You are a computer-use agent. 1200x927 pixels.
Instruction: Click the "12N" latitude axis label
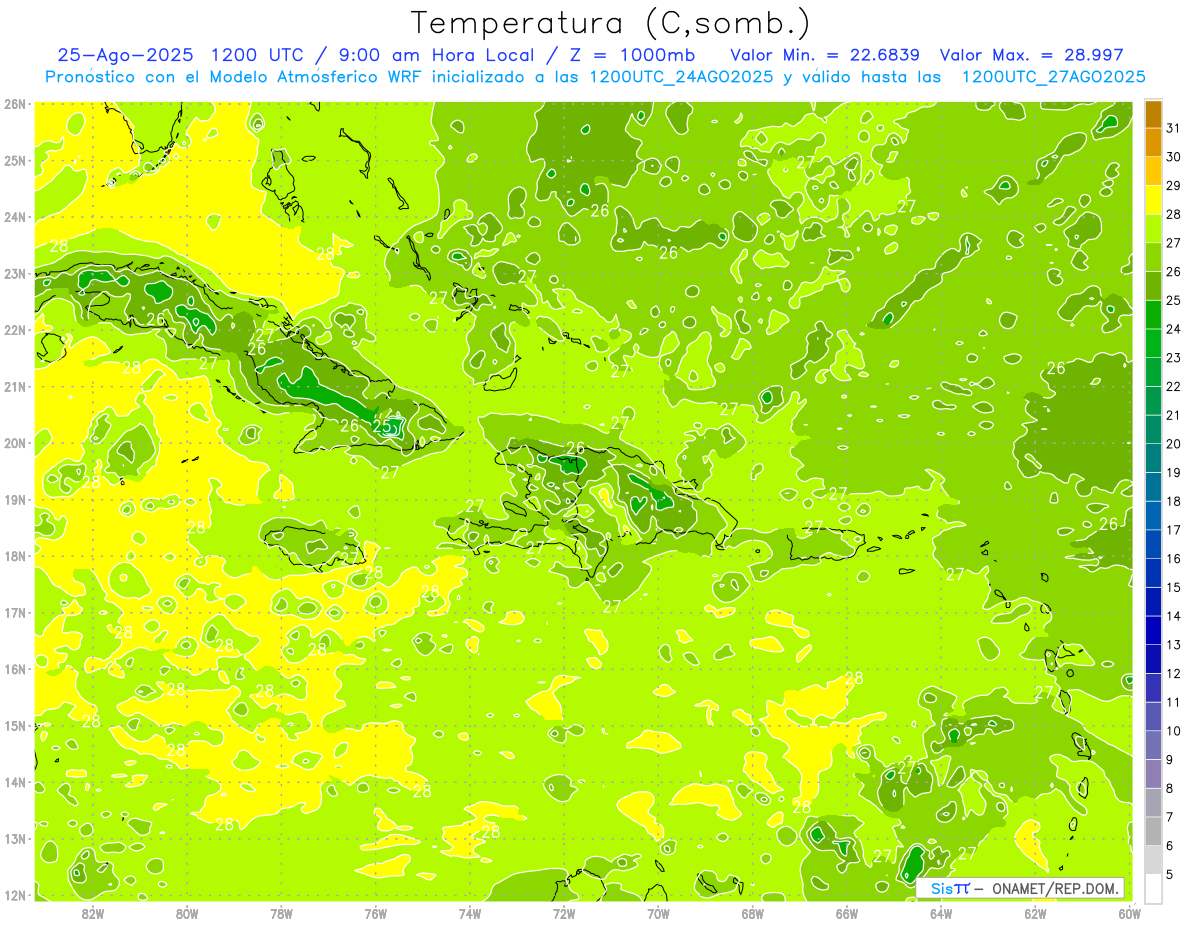(x=15, y=895)
